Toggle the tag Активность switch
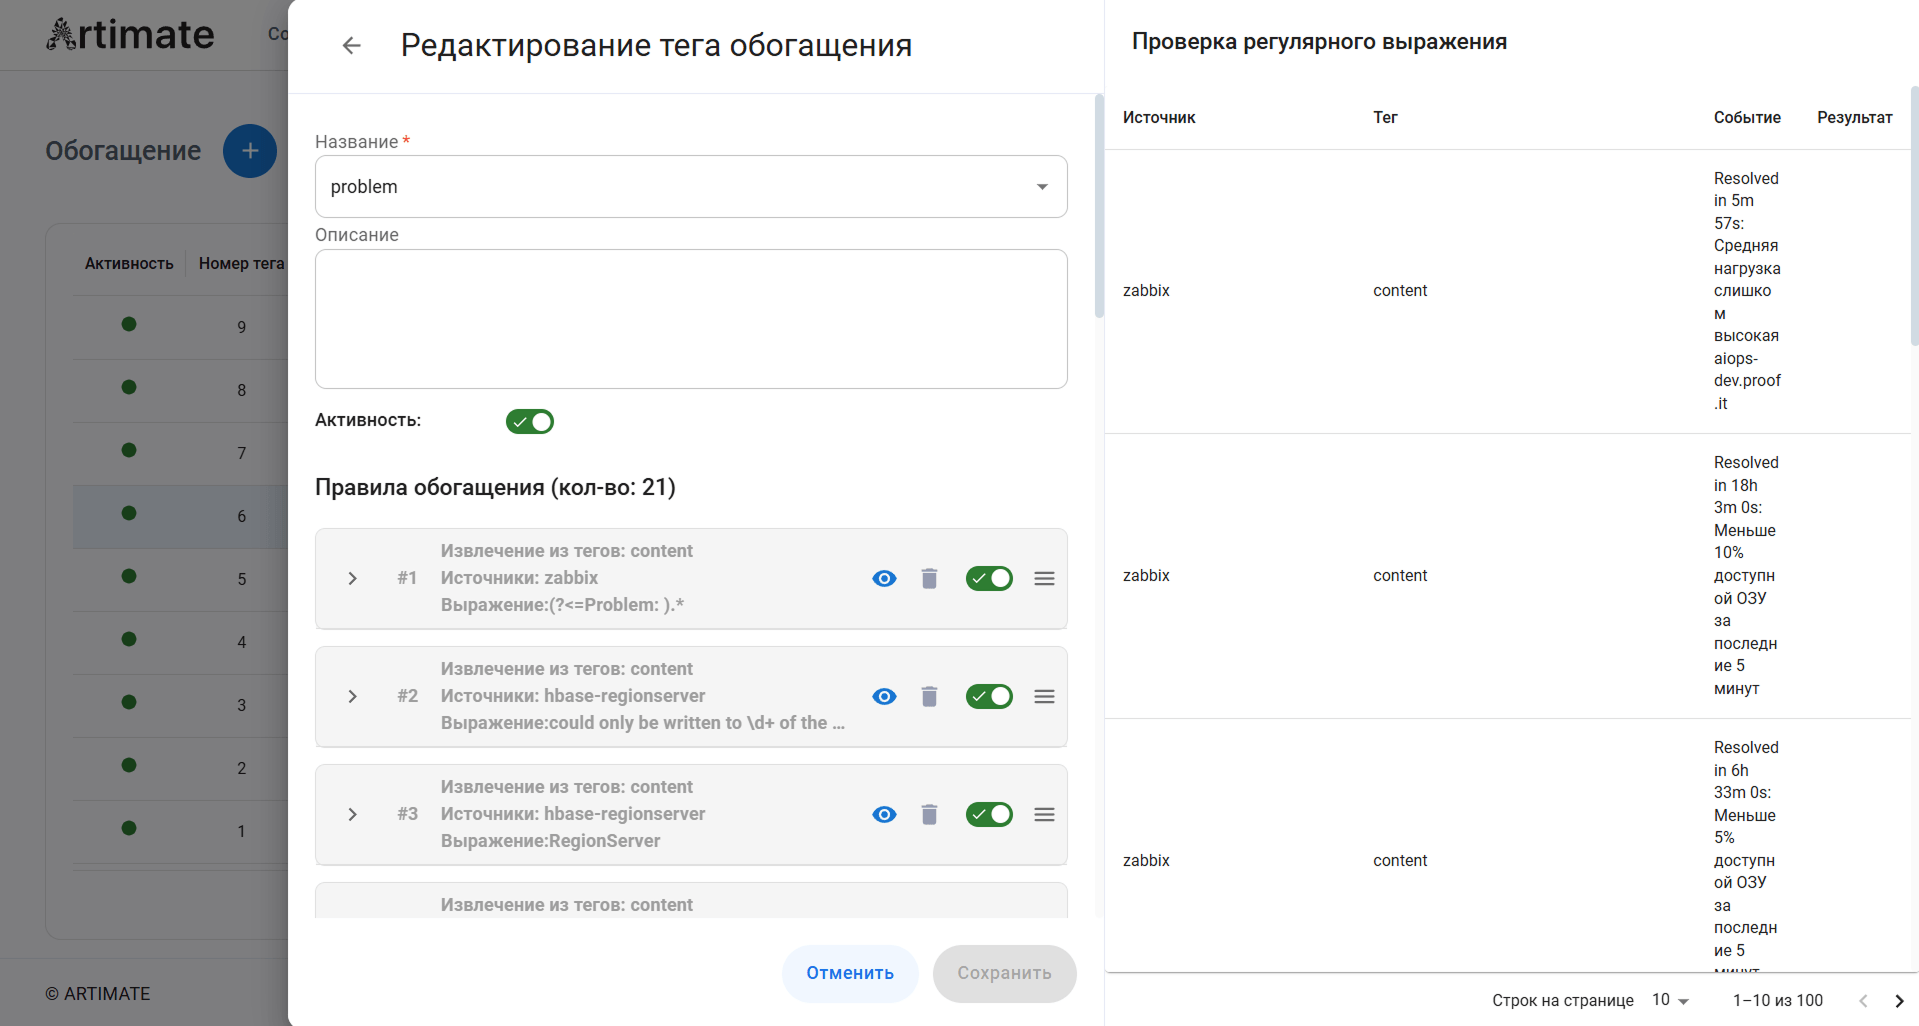 coord(530,422)
